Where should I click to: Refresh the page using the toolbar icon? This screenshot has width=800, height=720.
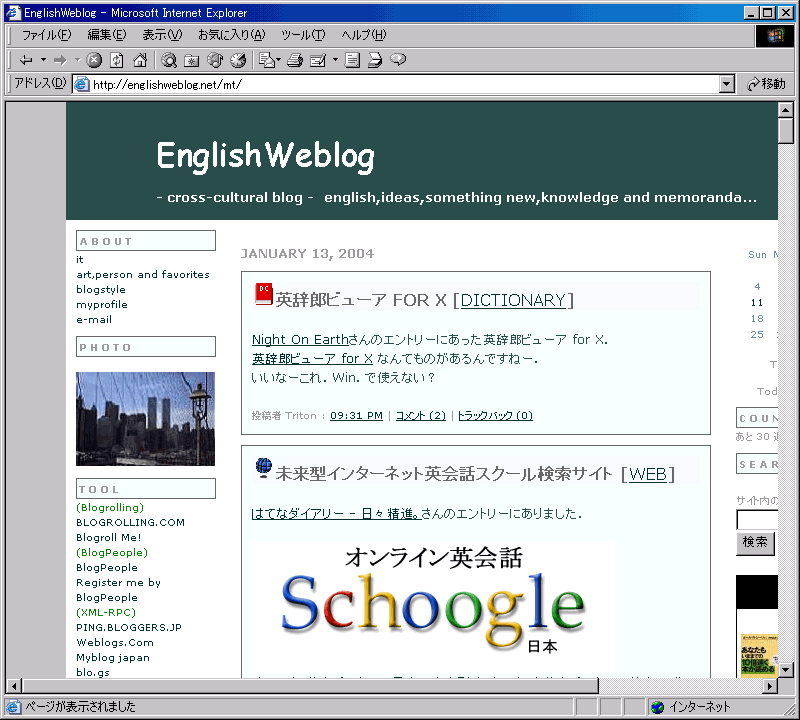click(x=117, y=60)
